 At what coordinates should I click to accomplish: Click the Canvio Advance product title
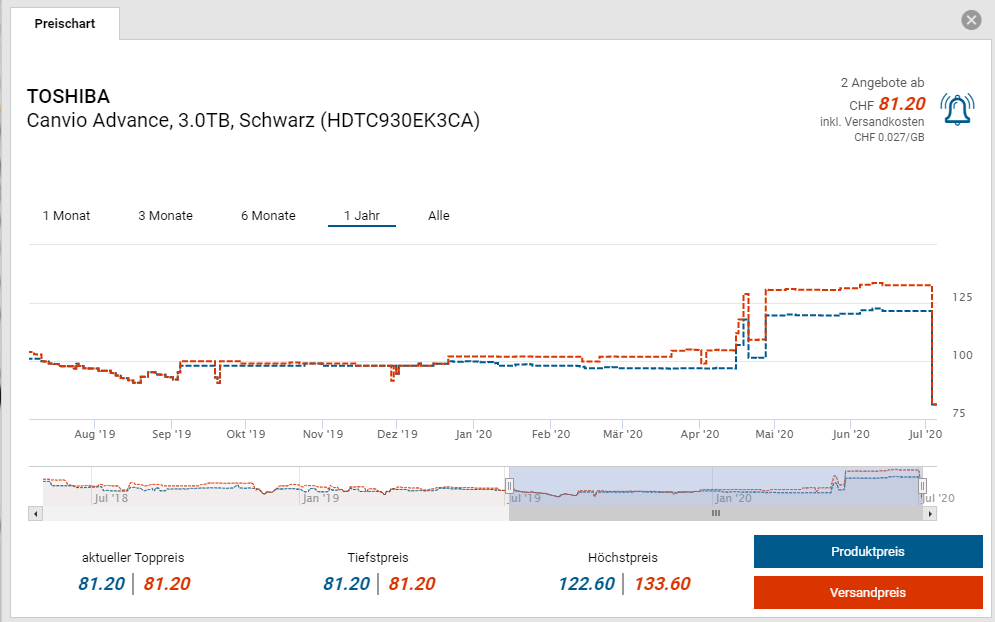tap(253, 121)
